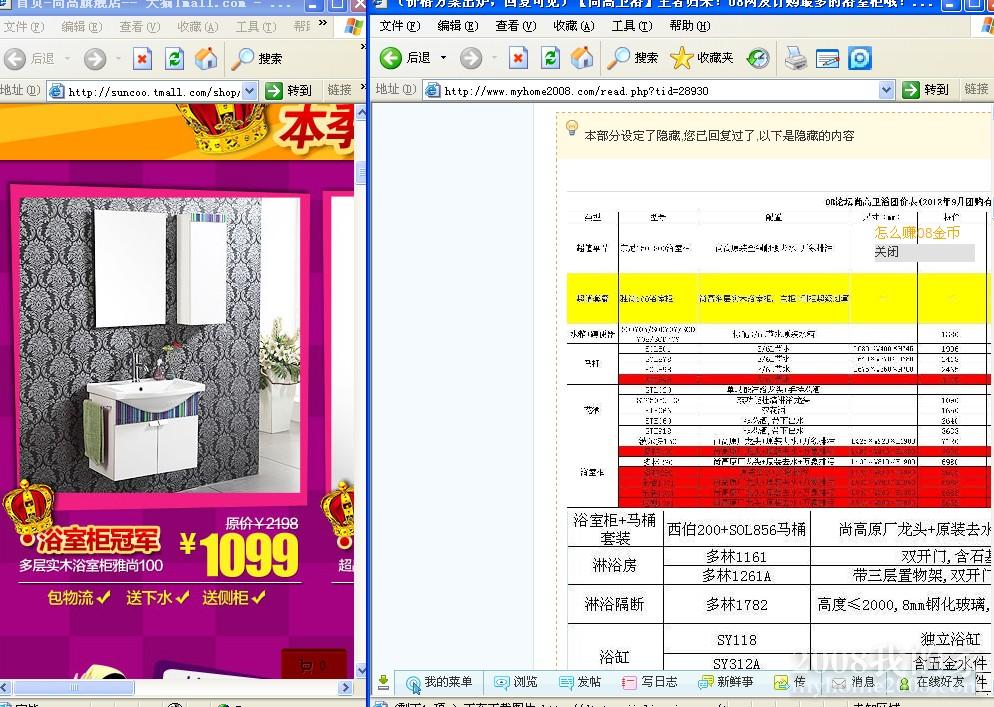Open browsing history clock icon
This screenshot has width=994, height=707.
[758, 58]
